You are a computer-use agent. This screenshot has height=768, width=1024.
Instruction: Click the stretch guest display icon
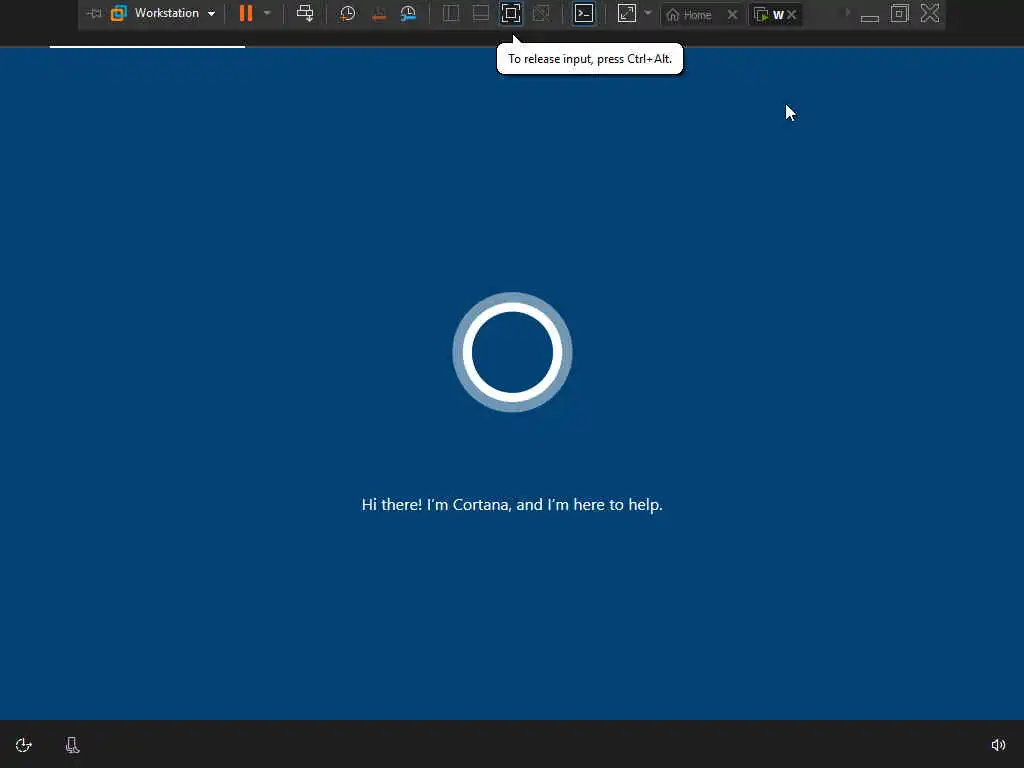(626, 13)
